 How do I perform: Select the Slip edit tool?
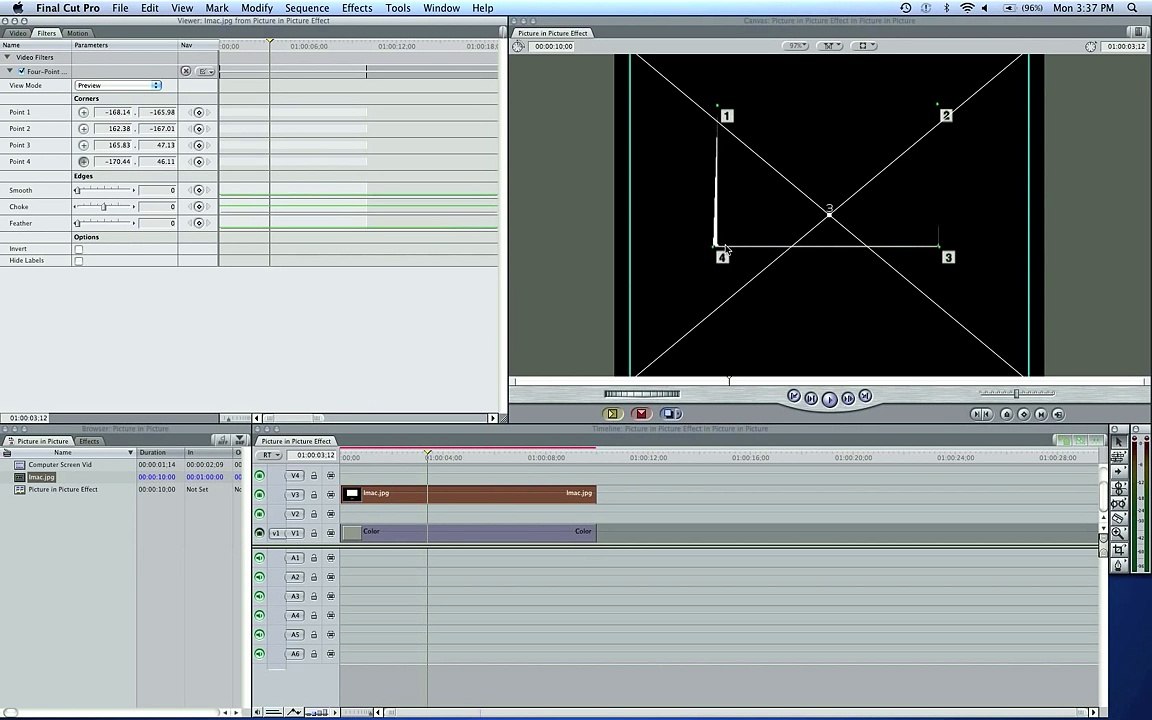pyautogui.click(x=1118, y=503)
